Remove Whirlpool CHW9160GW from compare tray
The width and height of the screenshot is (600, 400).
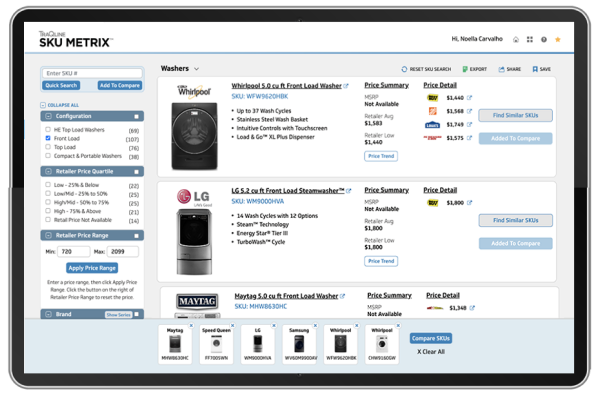coord(398,325)
